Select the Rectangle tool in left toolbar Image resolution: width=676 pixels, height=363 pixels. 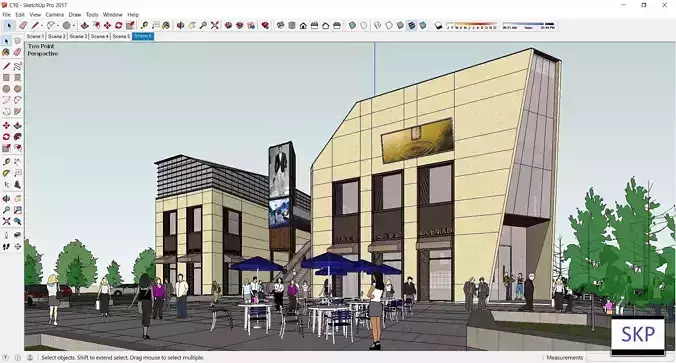[6, 78]
